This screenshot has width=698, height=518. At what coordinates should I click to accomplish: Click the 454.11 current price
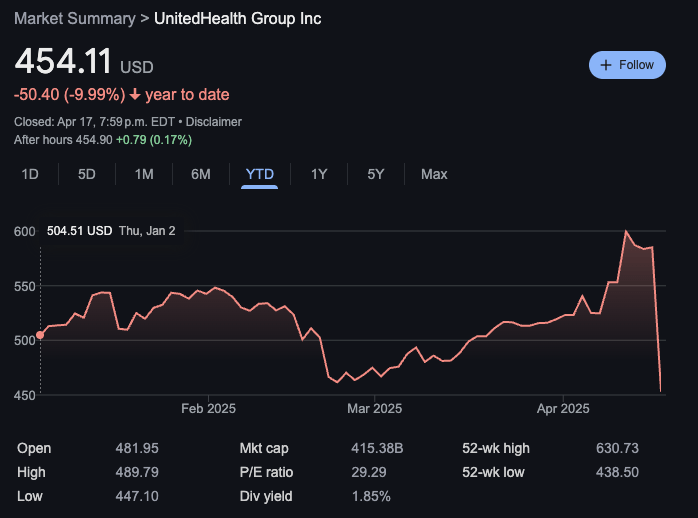(63, 61)
